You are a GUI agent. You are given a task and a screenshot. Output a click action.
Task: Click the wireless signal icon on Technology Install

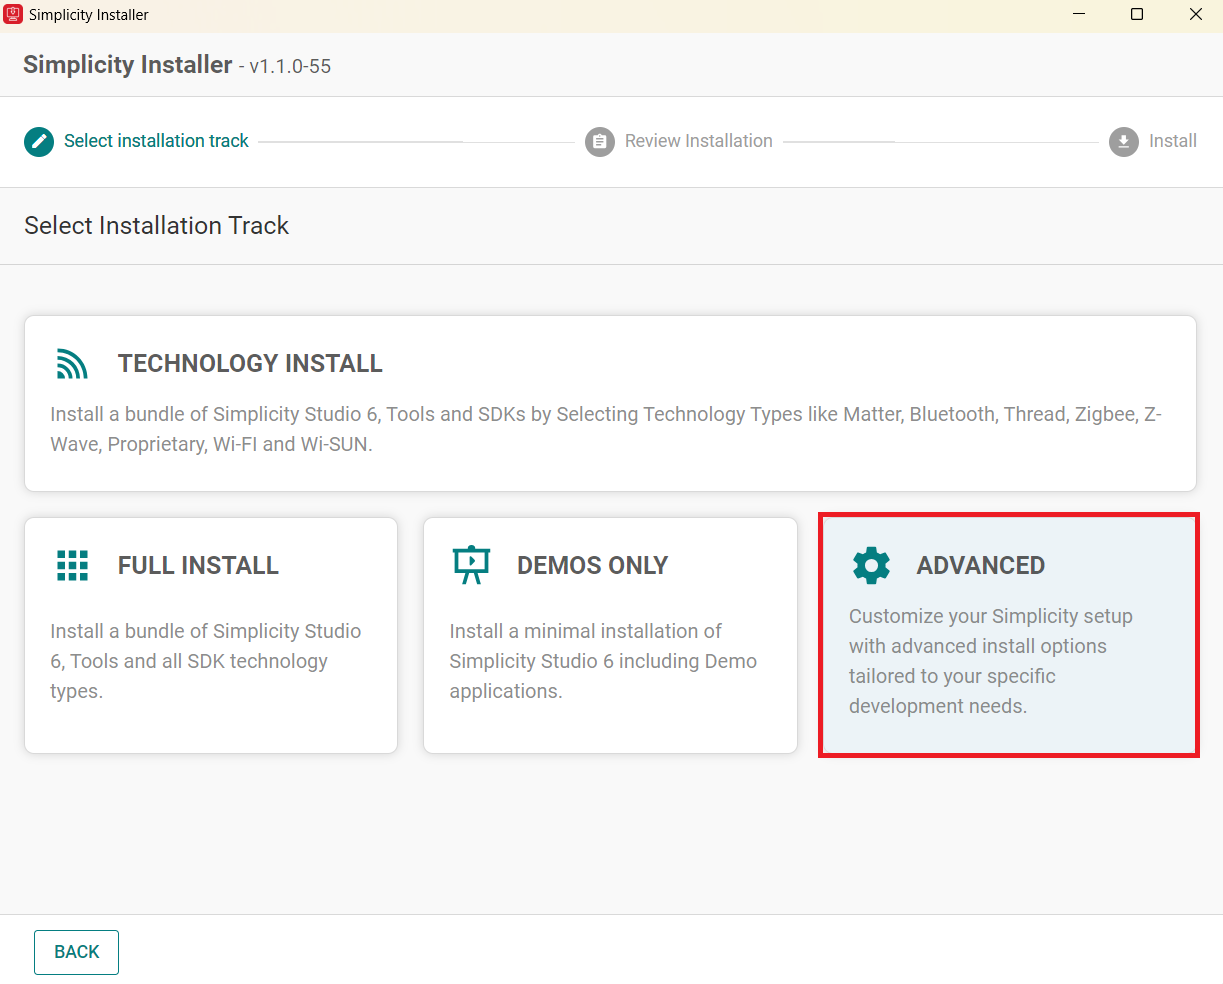pos(72,364)
